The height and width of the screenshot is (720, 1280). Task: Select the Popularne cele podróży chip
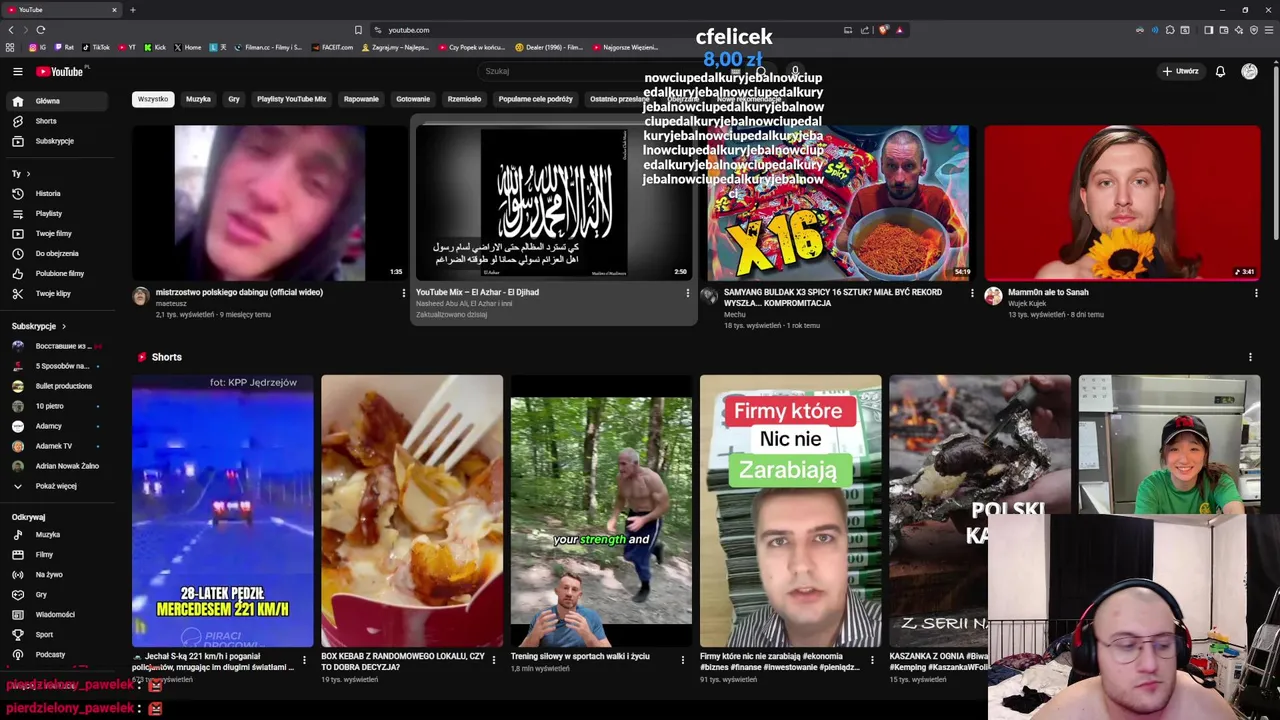pyautogui.click(x=535, y=99)
